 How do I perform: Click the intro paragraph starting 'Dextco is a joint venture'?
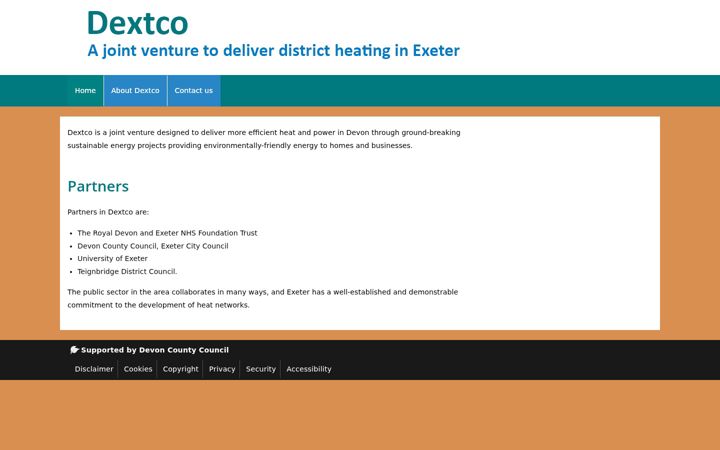click(x=264, y=139)
